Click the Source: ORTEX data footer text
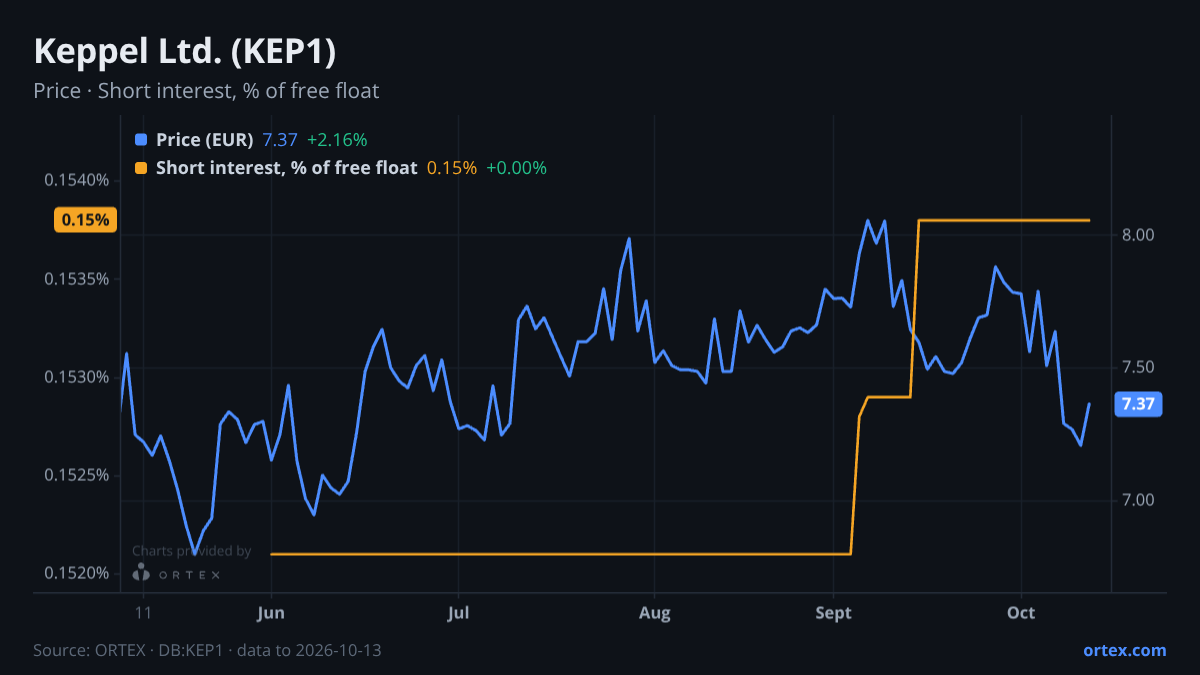Viewport: 1200px width, 675px height. tap(207, 650)
